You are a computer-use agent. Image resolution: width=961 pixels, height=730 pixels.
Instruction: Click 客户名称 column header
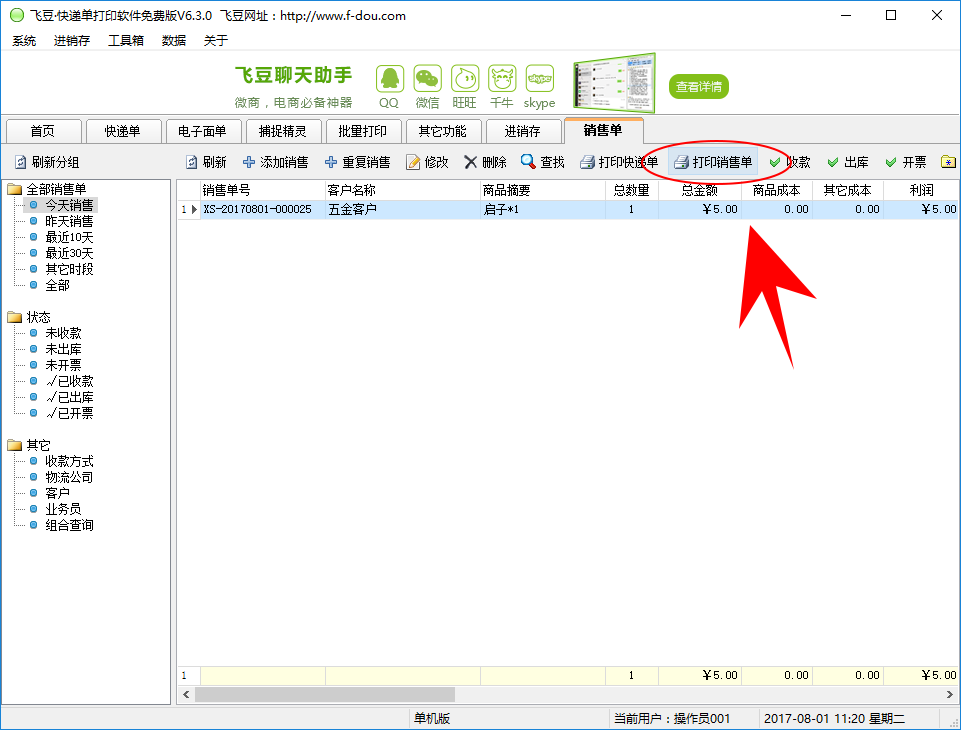402,191
